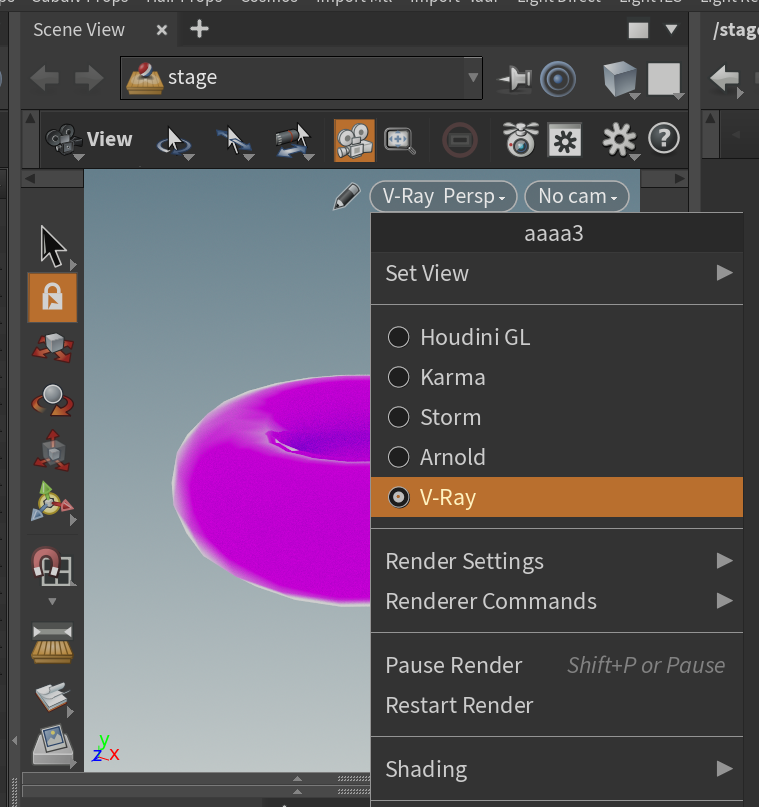Image resolution: width=759 pixels, height=807 pixels.
Task: Open the render snapshot image icon
Action: 52,745
